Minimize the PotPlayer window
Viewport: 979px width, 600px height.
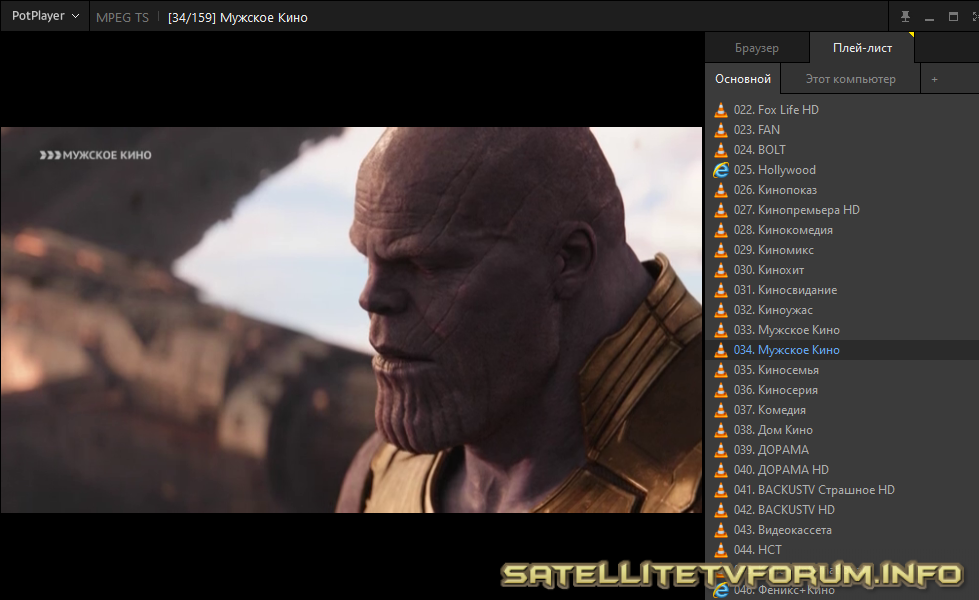[x=929, y=17]
